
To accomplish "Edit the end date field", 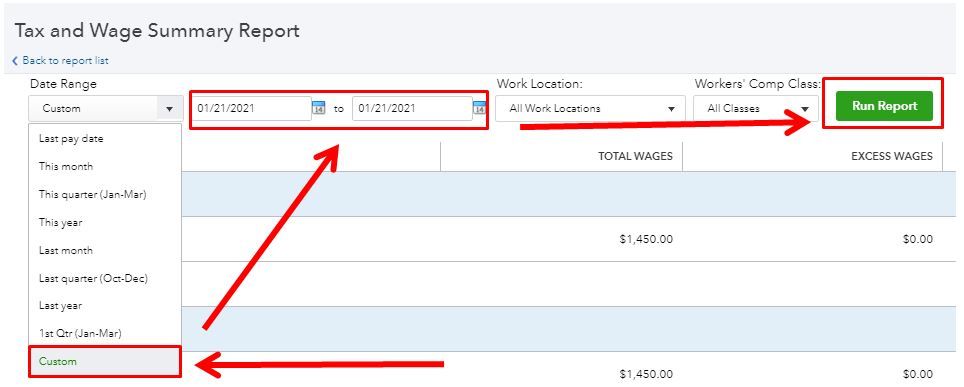I will coord(413,108).
